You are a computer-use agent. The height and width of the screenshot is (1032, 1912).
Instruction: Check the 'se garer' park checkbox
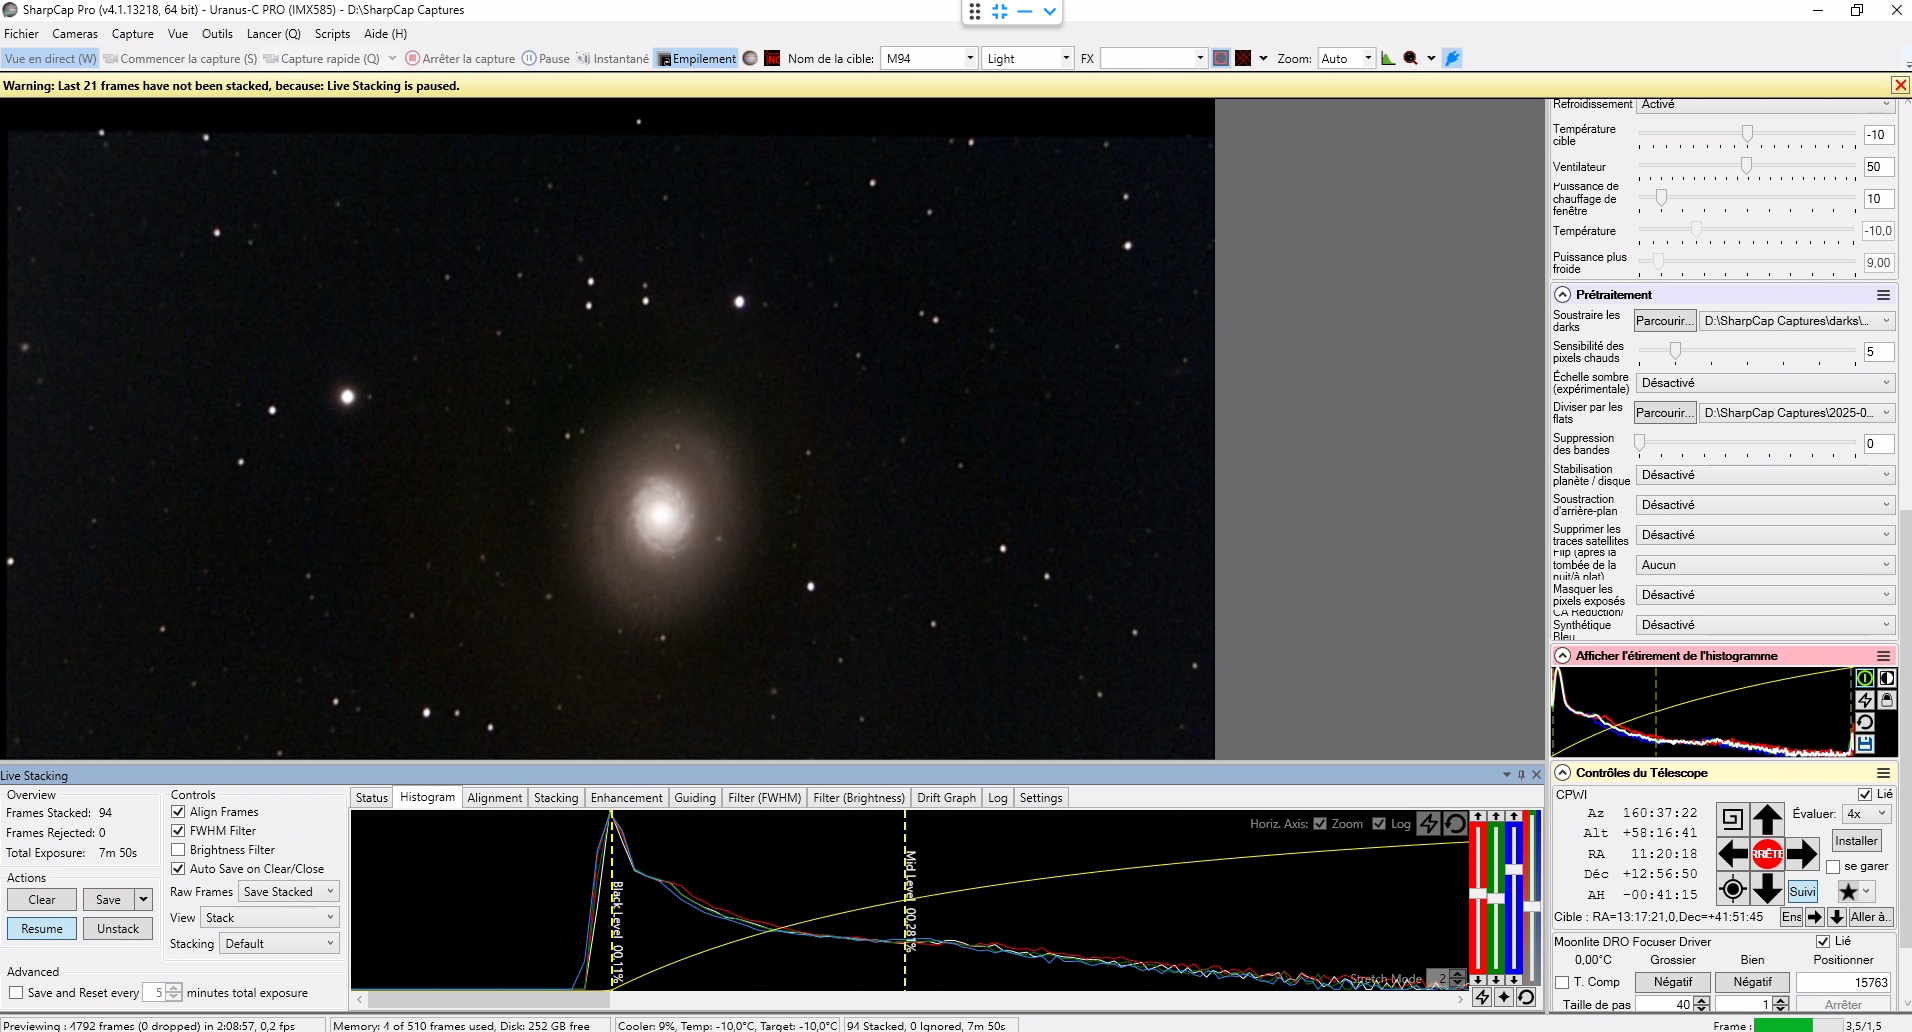click(x=1833, y=866)
